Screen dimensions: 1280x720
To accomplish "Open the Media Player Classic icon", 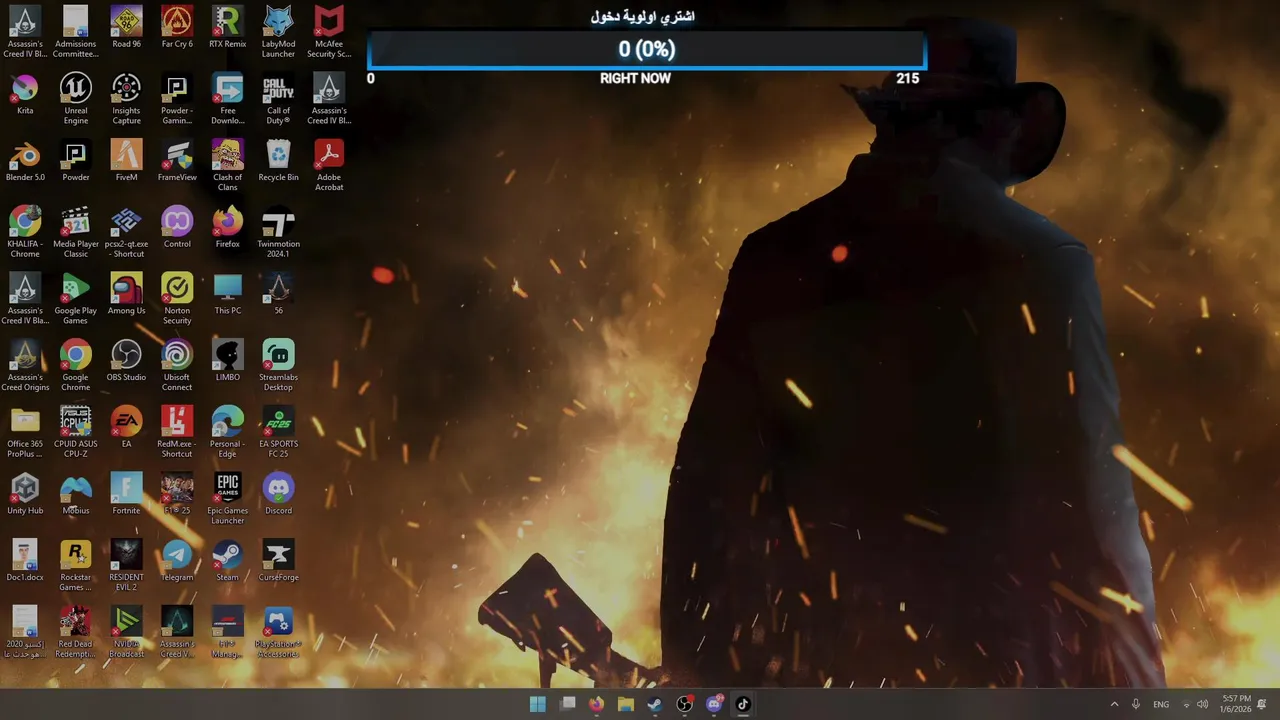I will (76, 232).
